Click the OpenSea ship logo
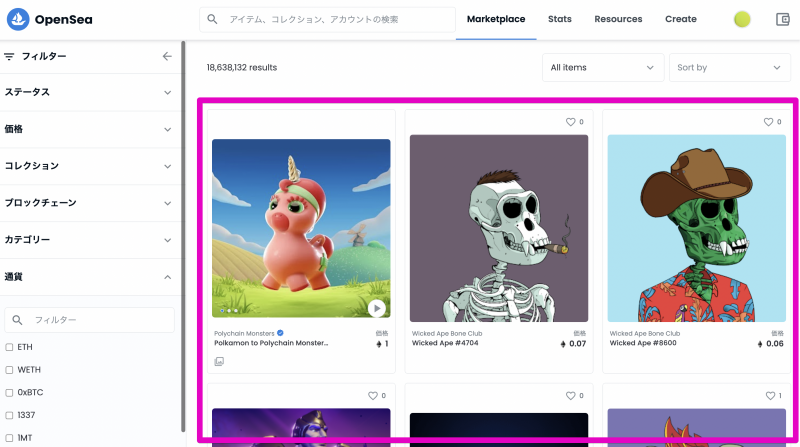Image resolution: width=800 pixels, height=447 pixels. click(x=18, y=19)
